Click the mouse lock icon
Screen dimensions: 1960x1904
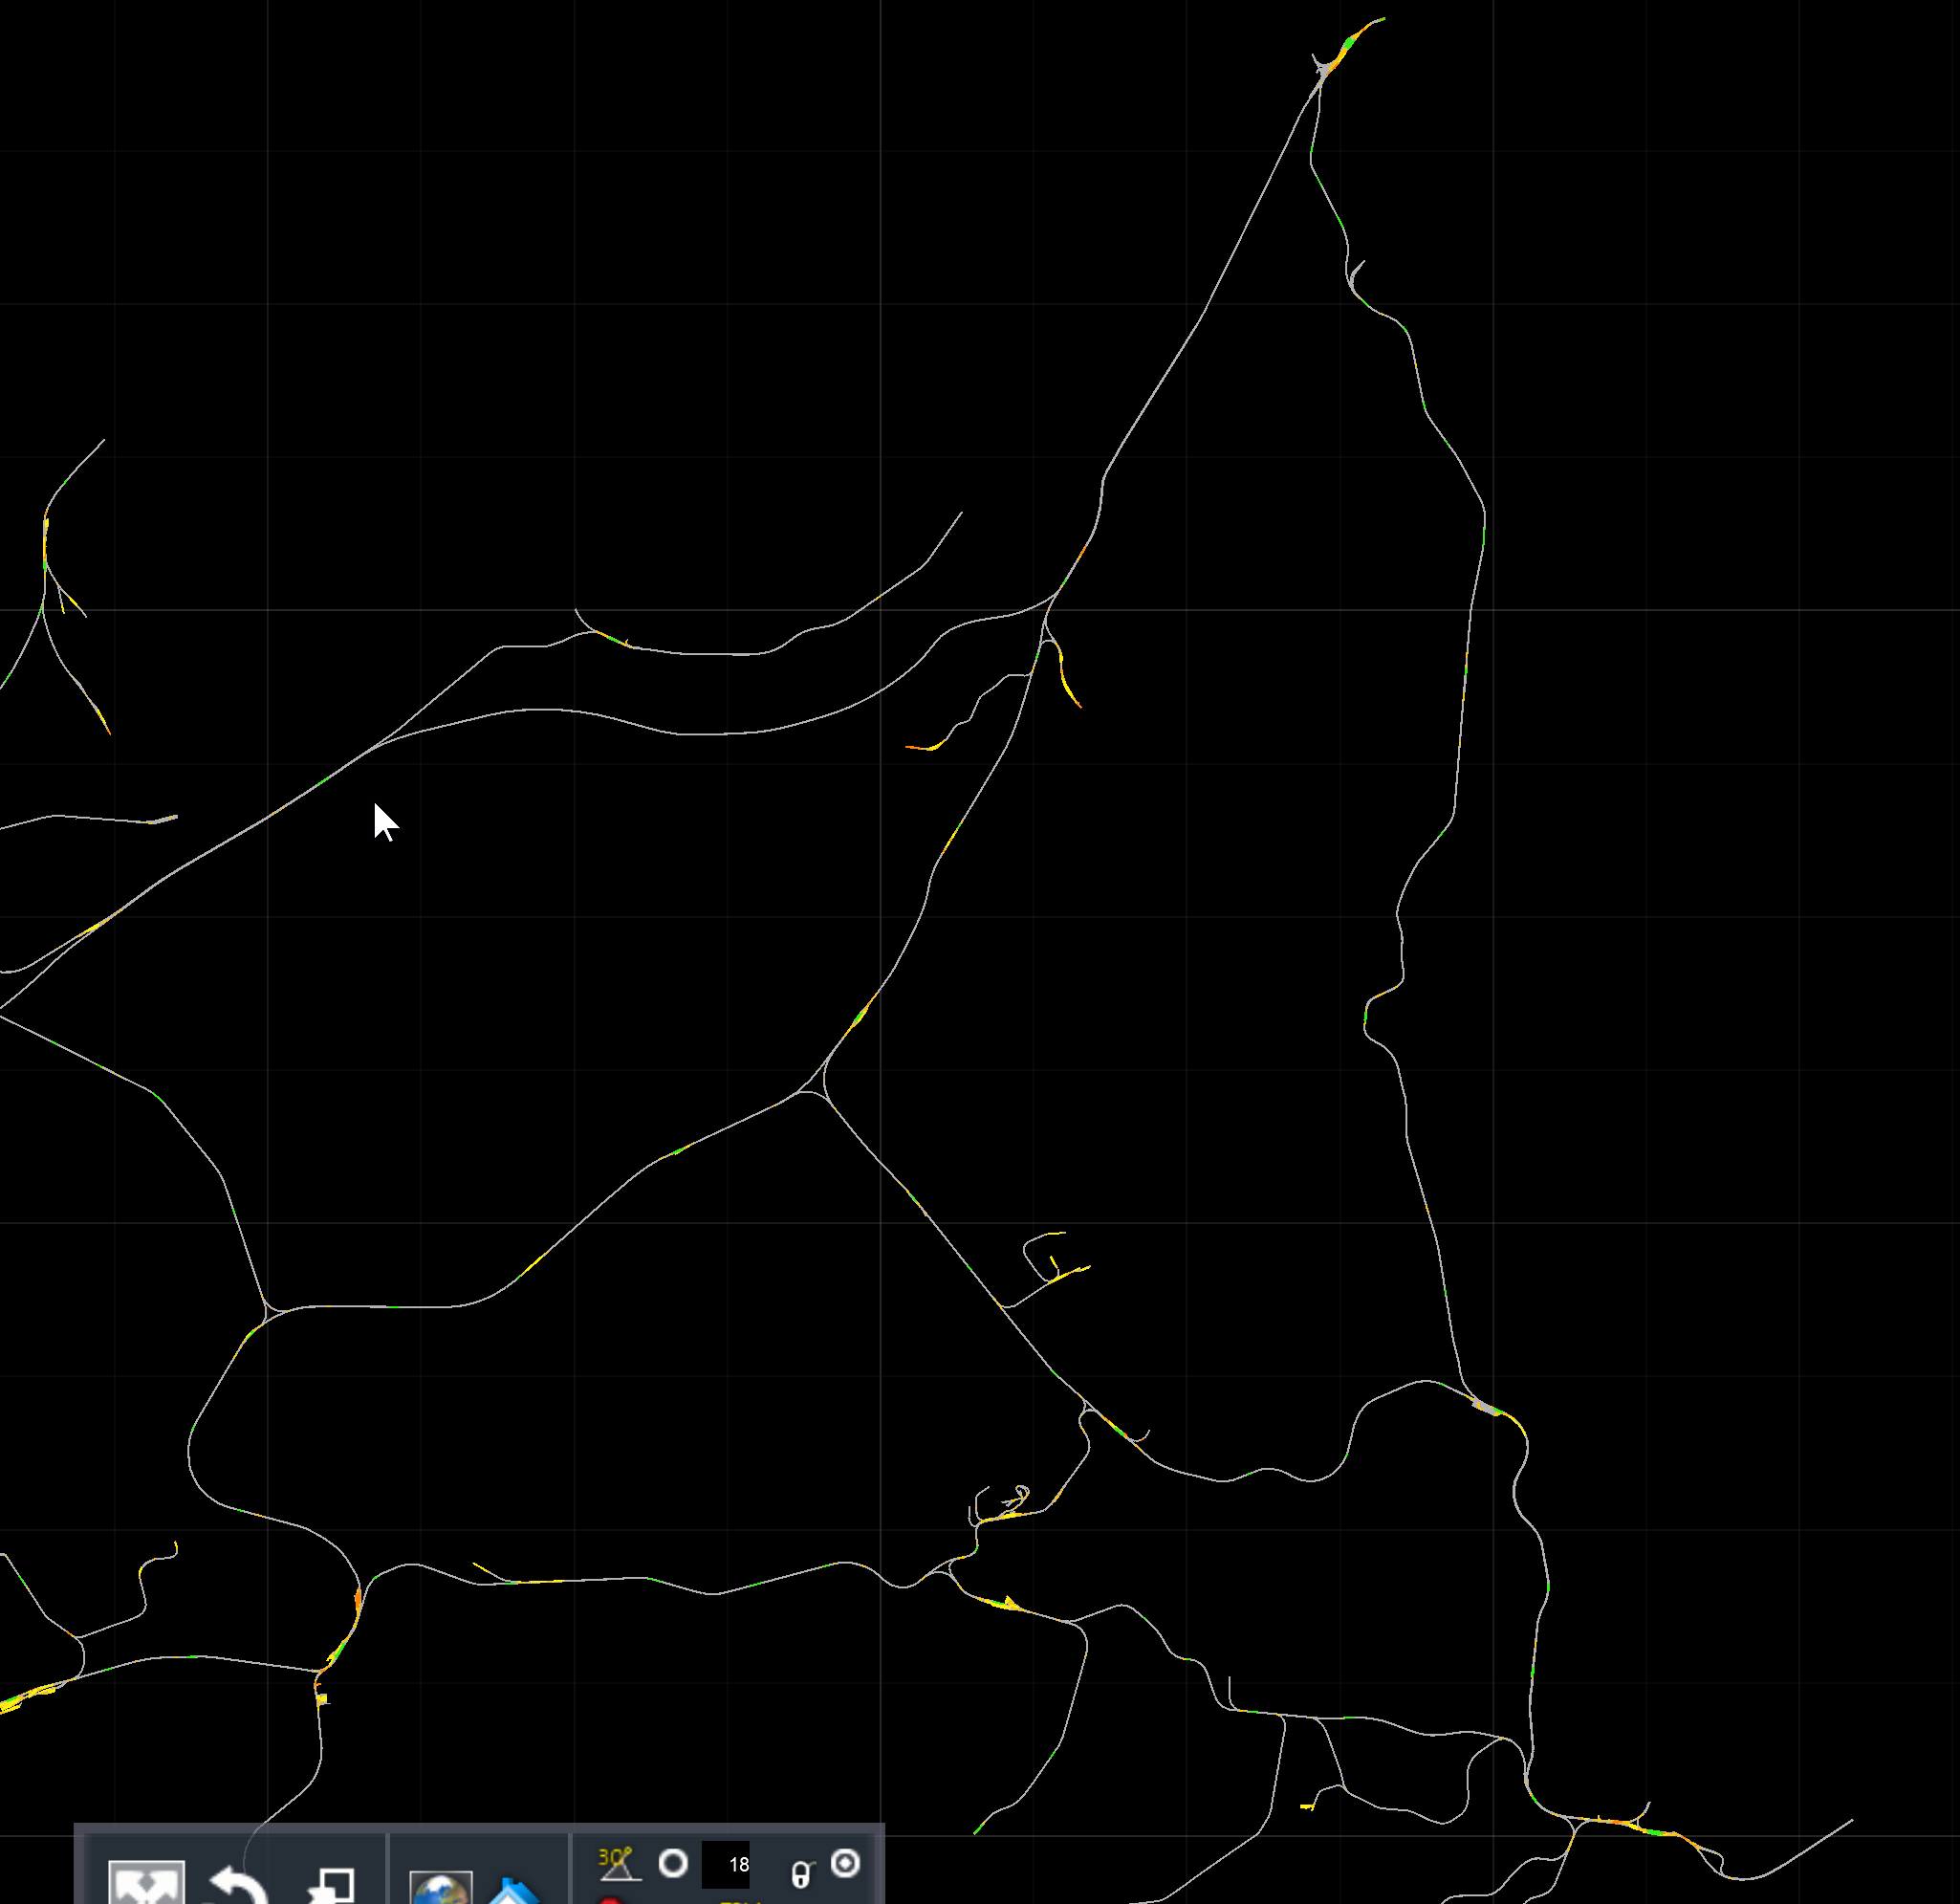point(802,1873)
